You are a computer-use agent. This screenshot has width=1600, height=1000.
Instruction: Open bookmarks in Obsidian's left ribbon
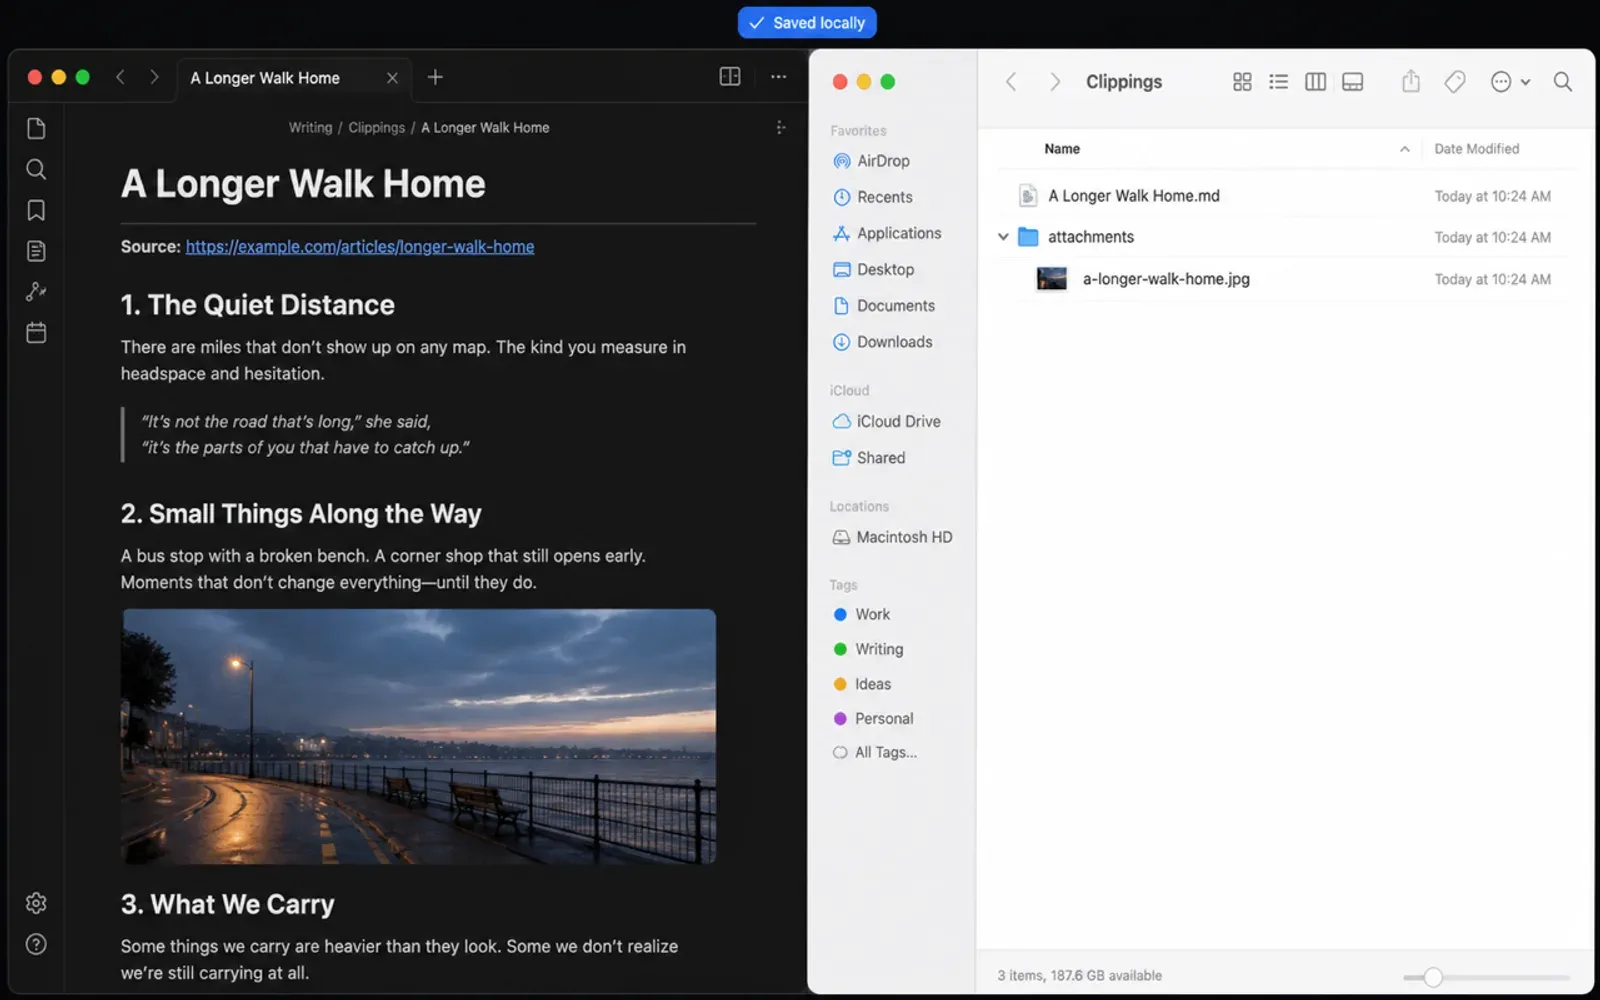(36, 210)
